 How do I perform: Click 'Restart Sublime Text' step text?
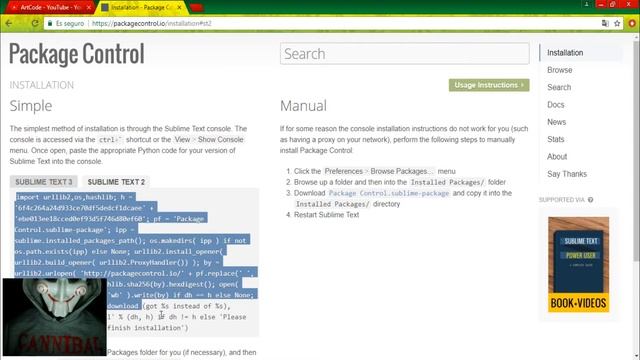(x=327, y=215)
